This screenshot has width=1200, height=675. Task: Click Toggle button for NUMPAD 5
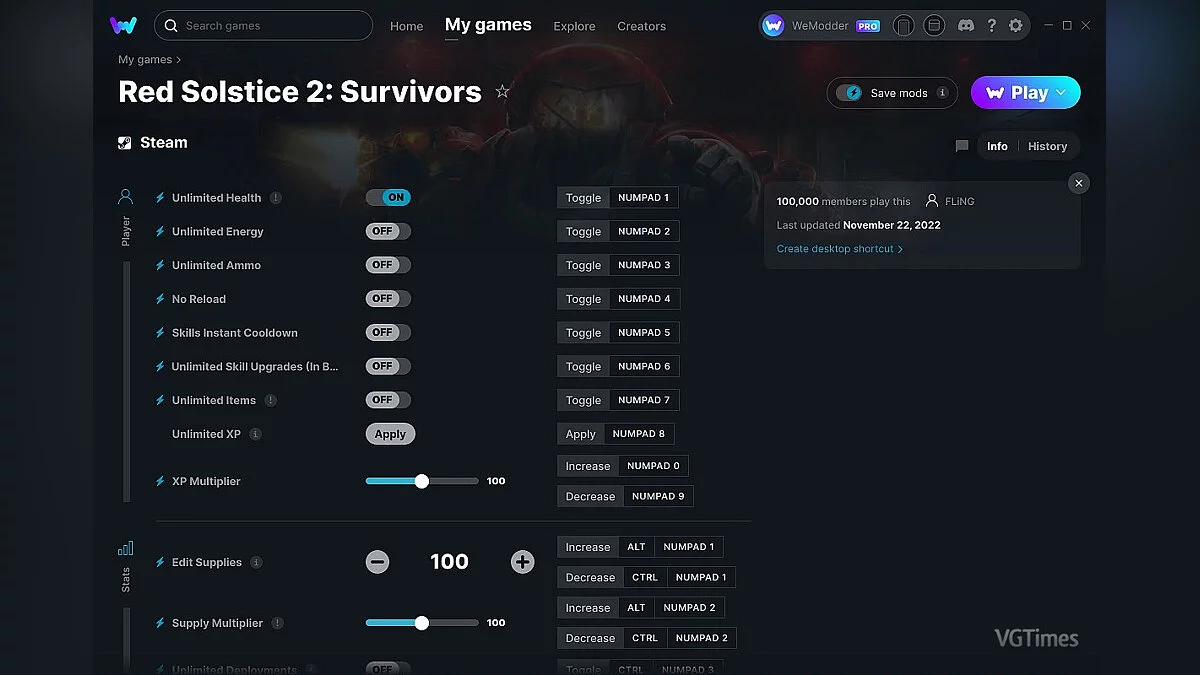[x=583, y=333]
